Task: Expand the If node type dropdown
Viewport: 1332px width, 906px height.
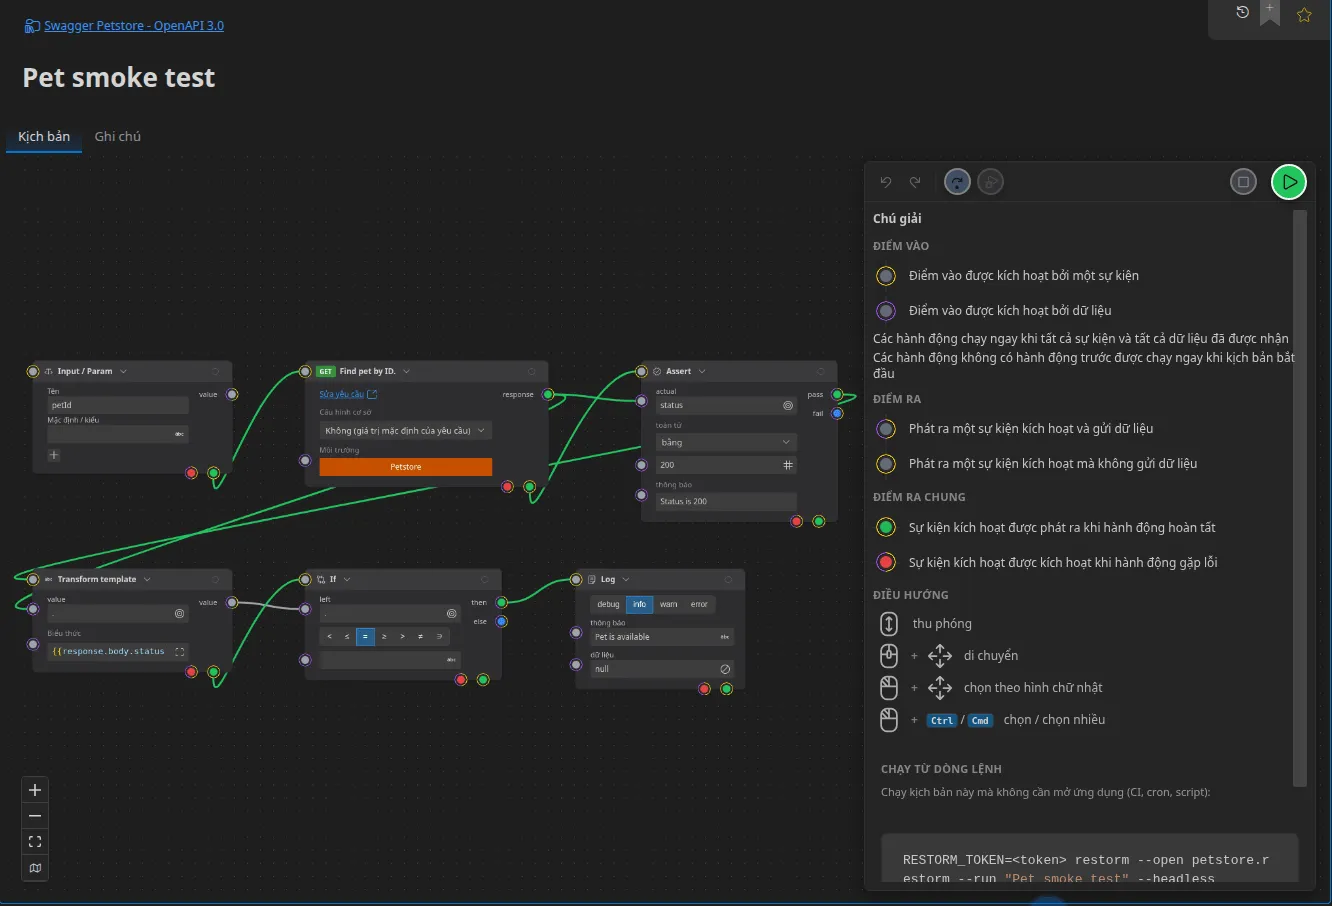Action: pos(347,579)
